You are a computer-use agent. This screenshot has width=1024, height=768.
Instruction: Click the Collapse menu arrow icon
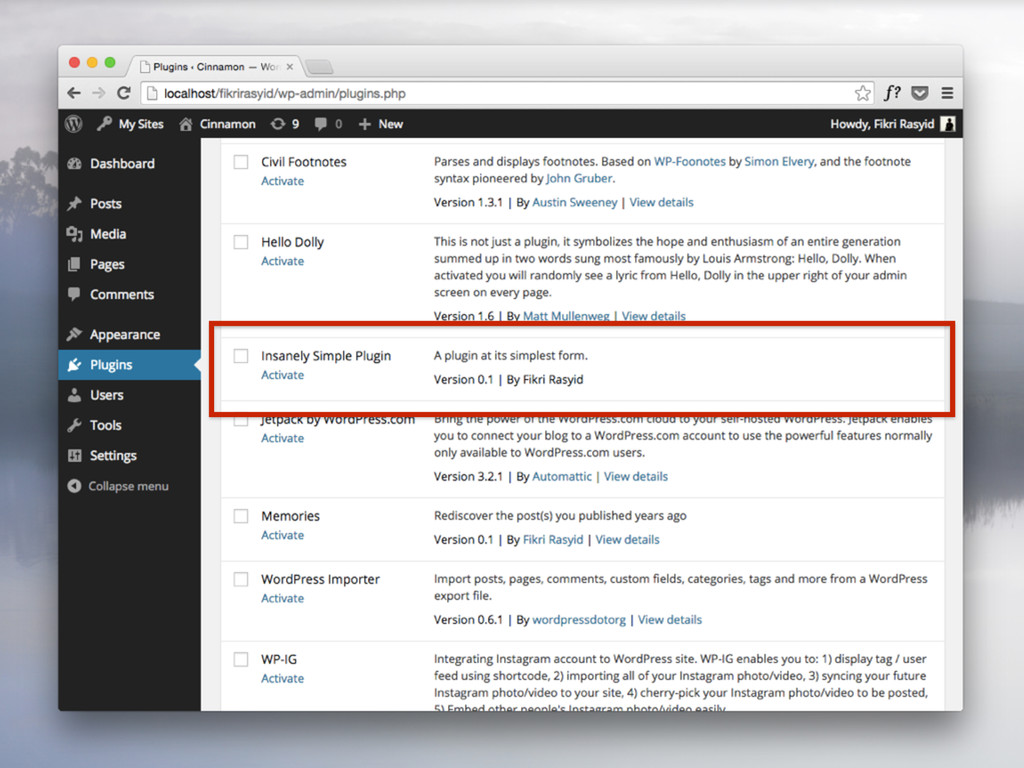74,486
